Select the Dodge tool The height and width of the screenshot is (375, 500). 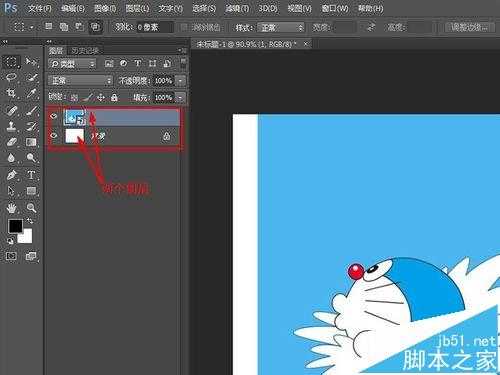tap(31, 158)
